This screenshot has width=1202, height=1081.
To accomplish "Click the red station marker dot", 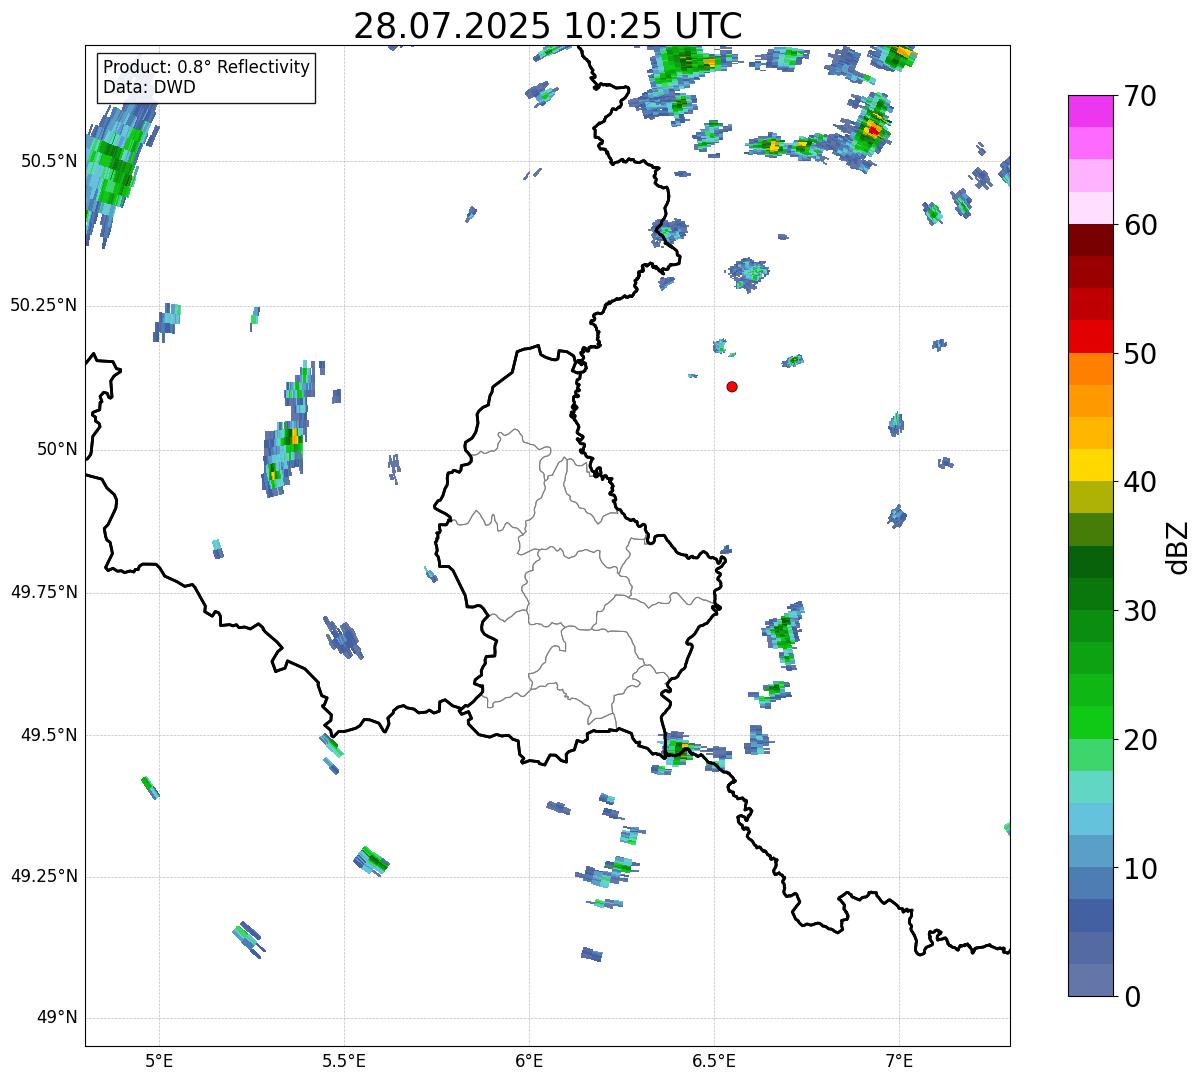I will pos(732,386).
